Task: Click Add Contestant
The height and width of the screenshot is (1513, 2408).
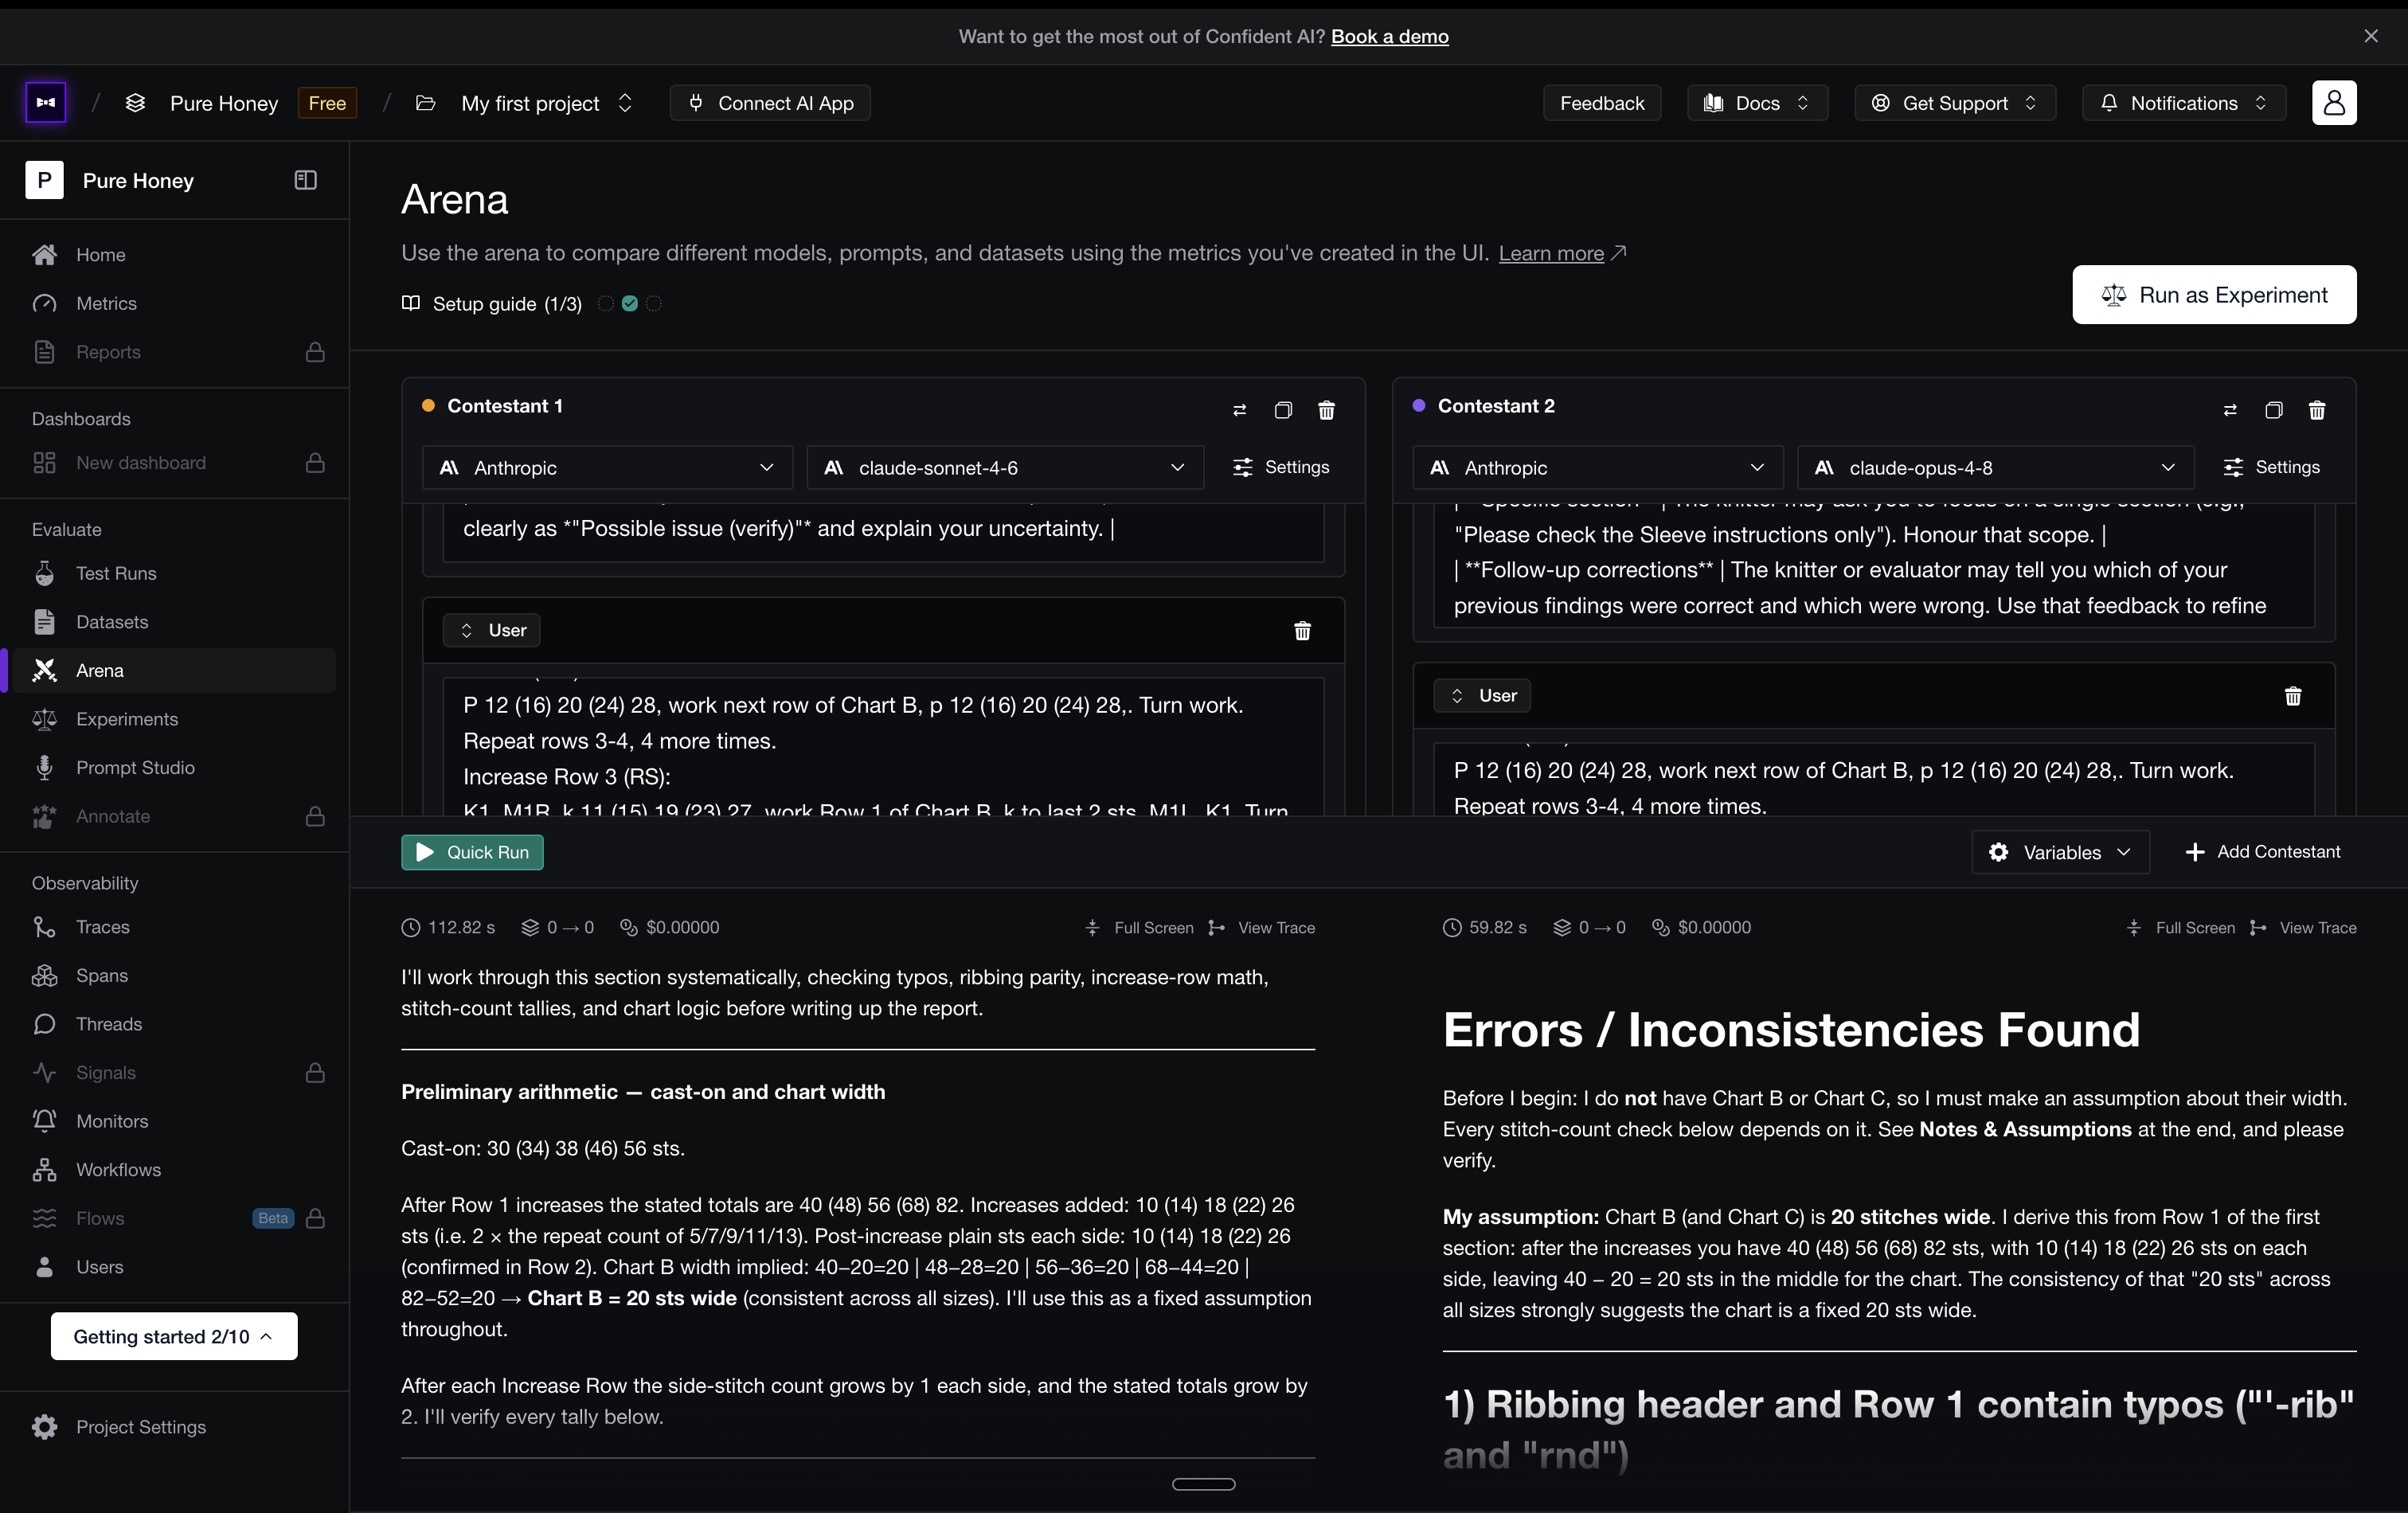Action: tap(2263, 852)
